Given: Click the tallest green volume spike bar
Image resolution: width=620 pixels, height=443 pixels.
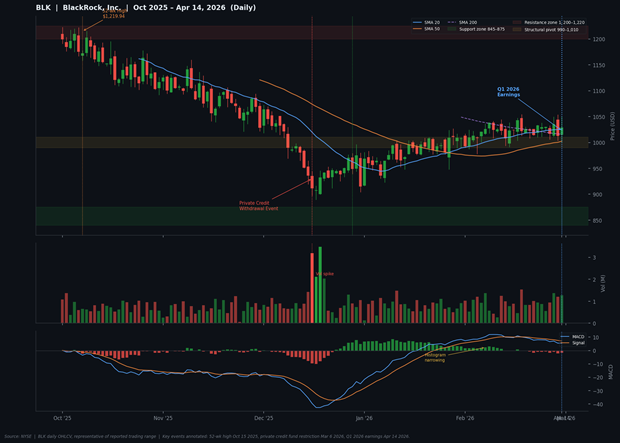Looking at the screenshot, I should 320,285.
